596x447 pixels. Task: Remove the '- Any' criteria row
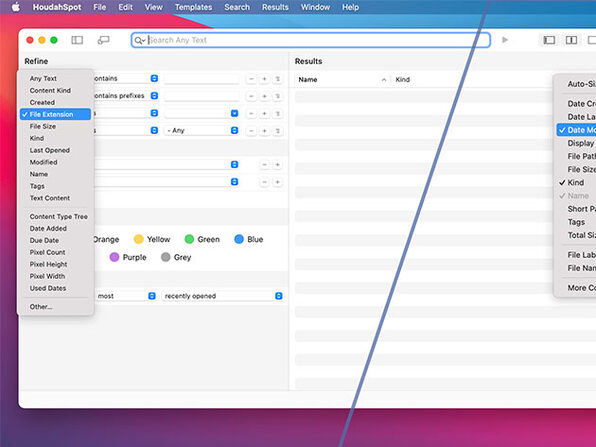[251, 131]
